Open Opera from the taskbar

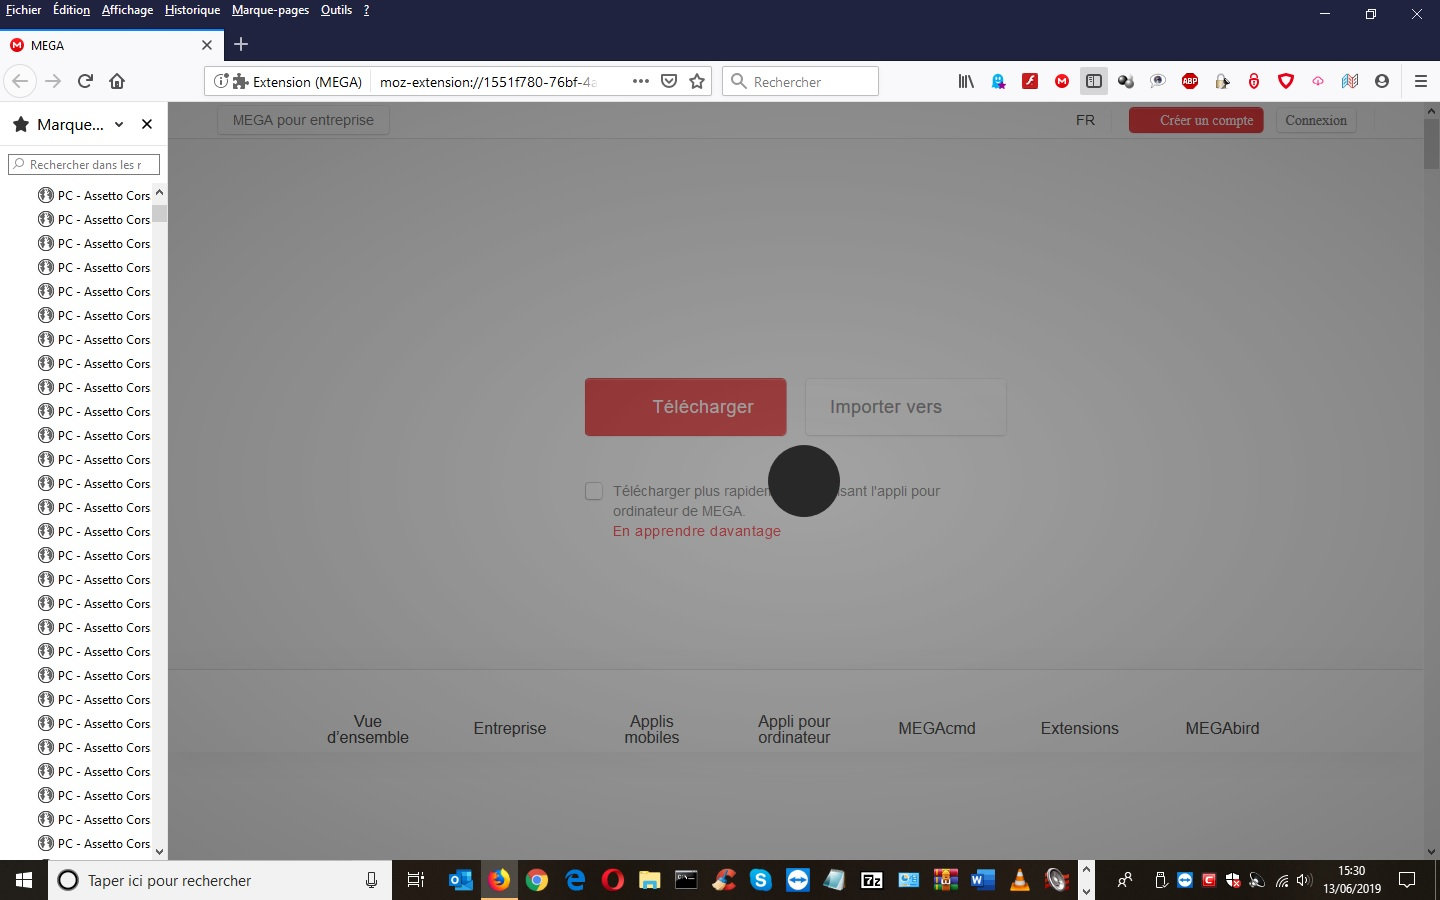(612, 880)
